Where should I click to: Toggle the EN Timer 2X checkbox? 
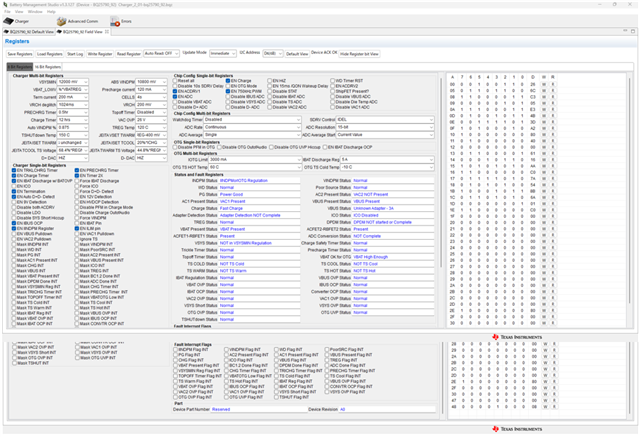click(77, 175)
